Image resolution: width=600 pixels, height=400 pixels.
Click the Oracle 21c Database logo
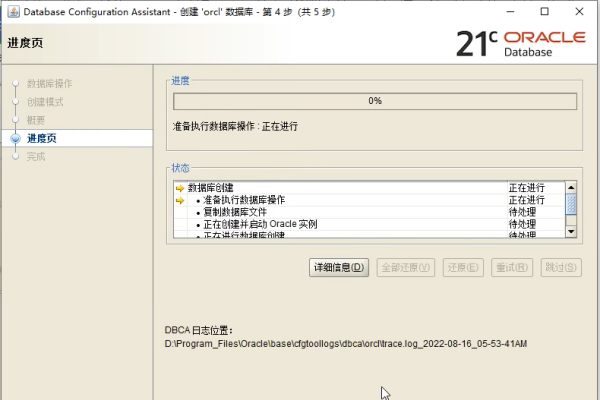click(x=520, y=43)
